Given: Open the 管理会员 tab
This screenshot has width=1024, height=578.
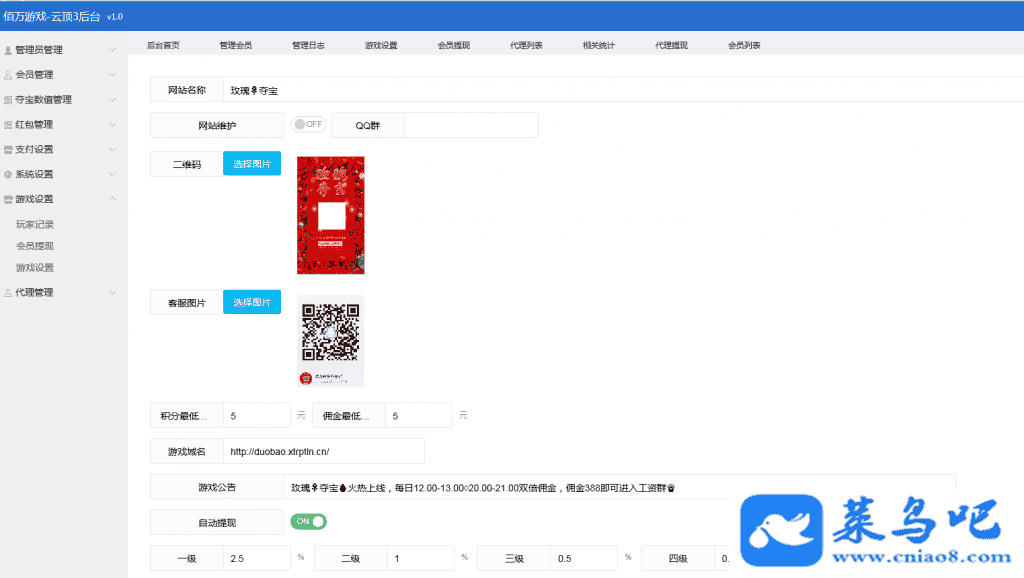Looking at the screenshot, I should click(x=236, y=45).
